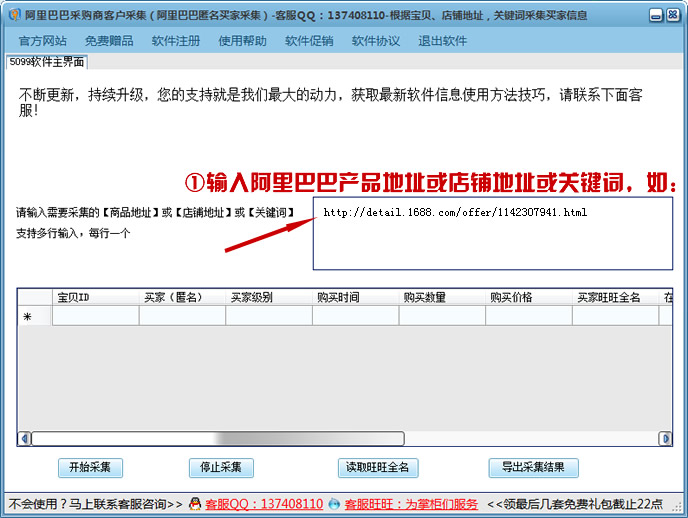
Task: Open the 免费赠品 menu
Action: [109, 41]
